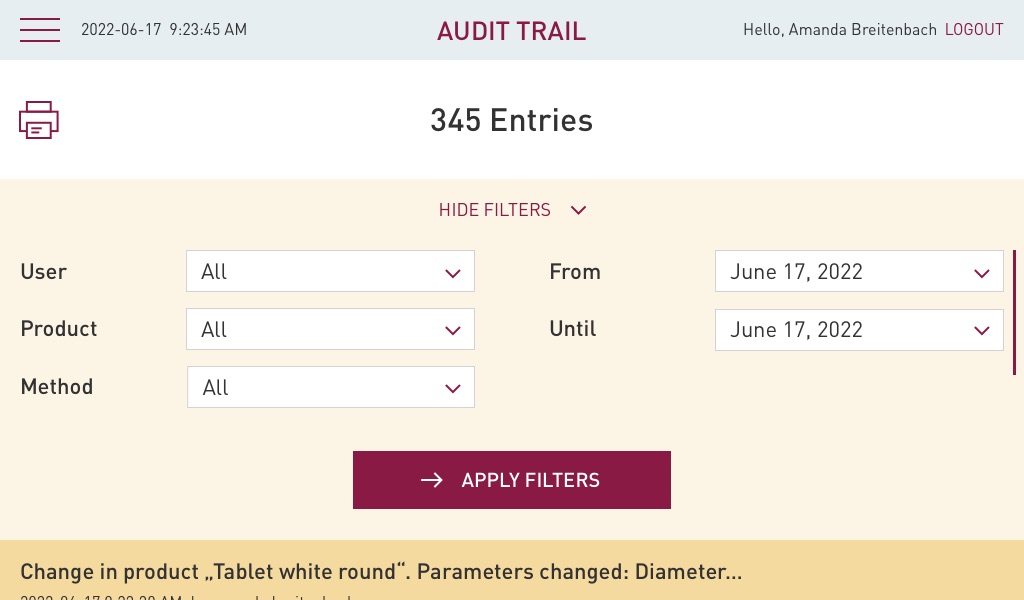Click the Method filter label

point(57,387)
